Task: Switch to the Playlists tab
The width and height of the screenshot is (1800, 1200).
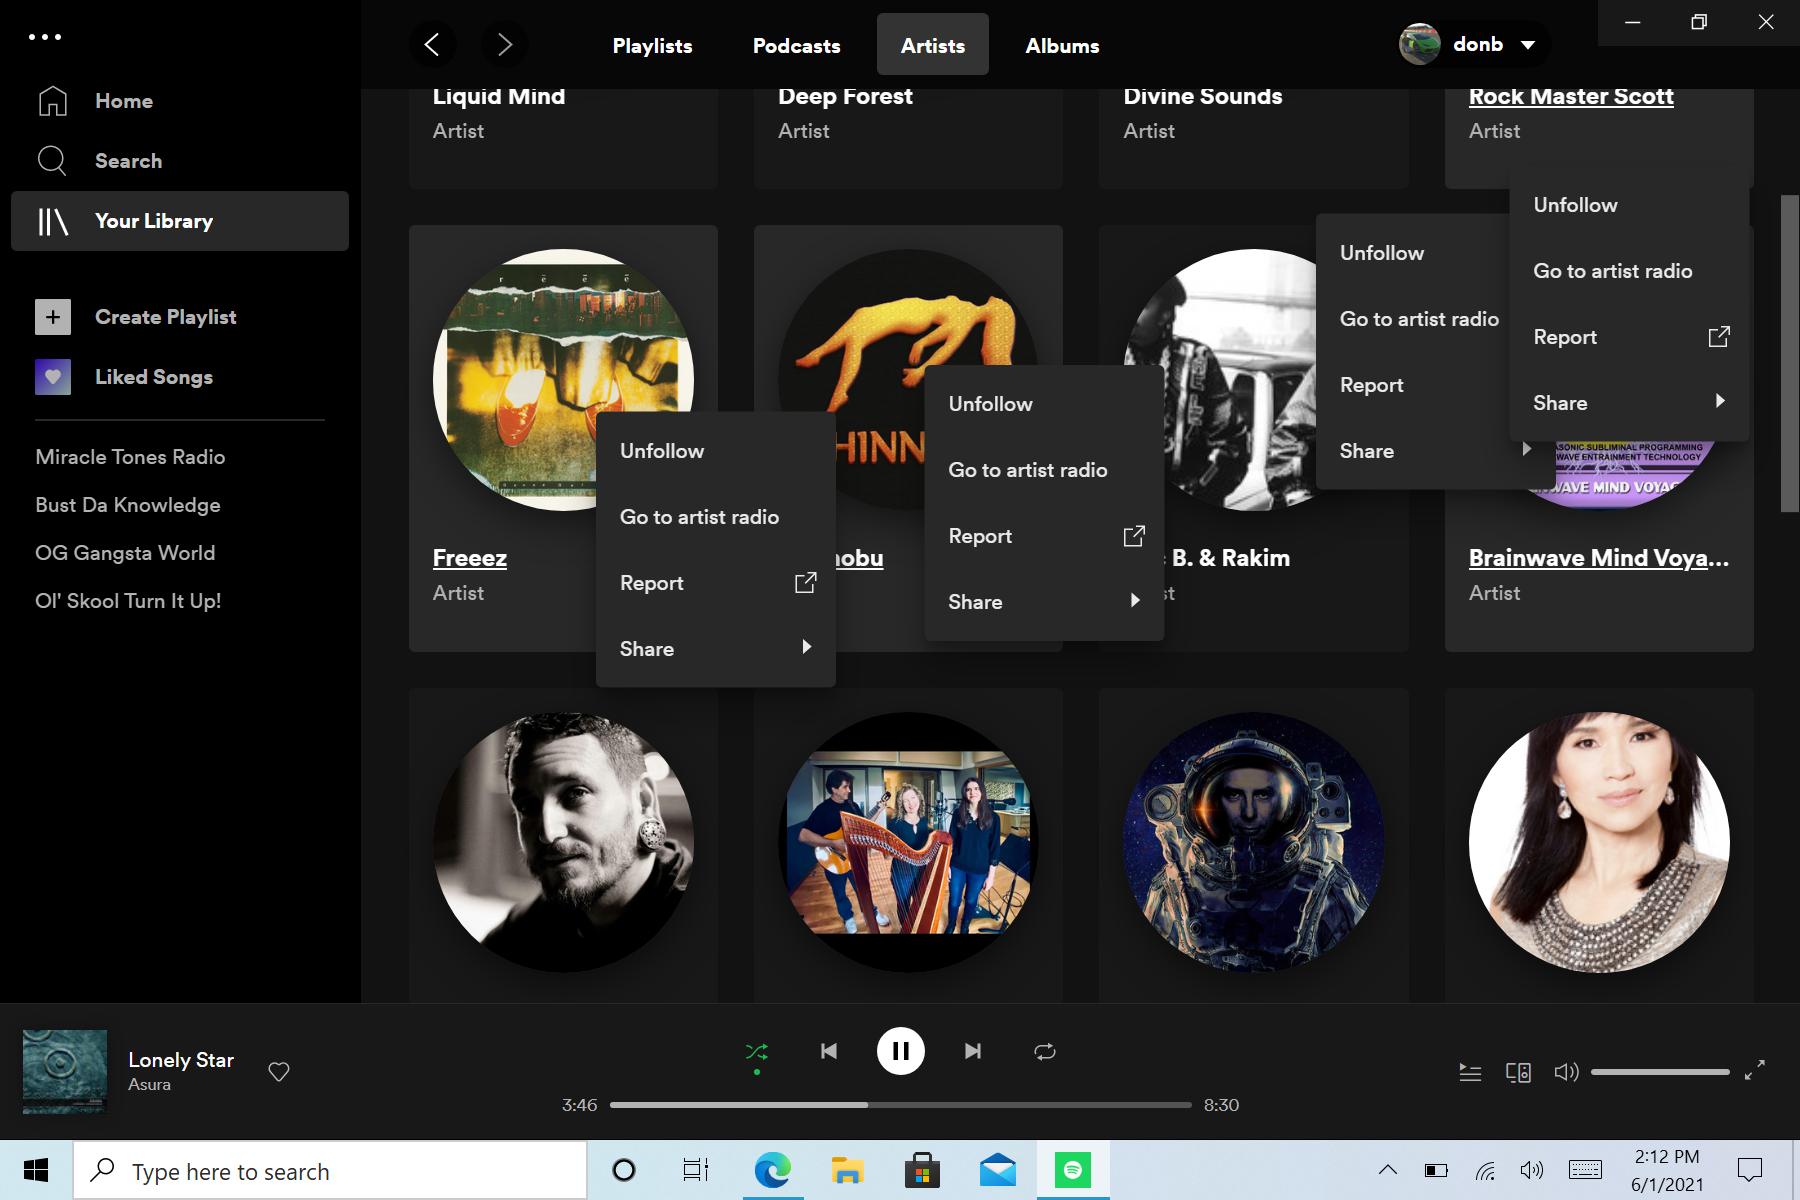Action: coord(652,46)
